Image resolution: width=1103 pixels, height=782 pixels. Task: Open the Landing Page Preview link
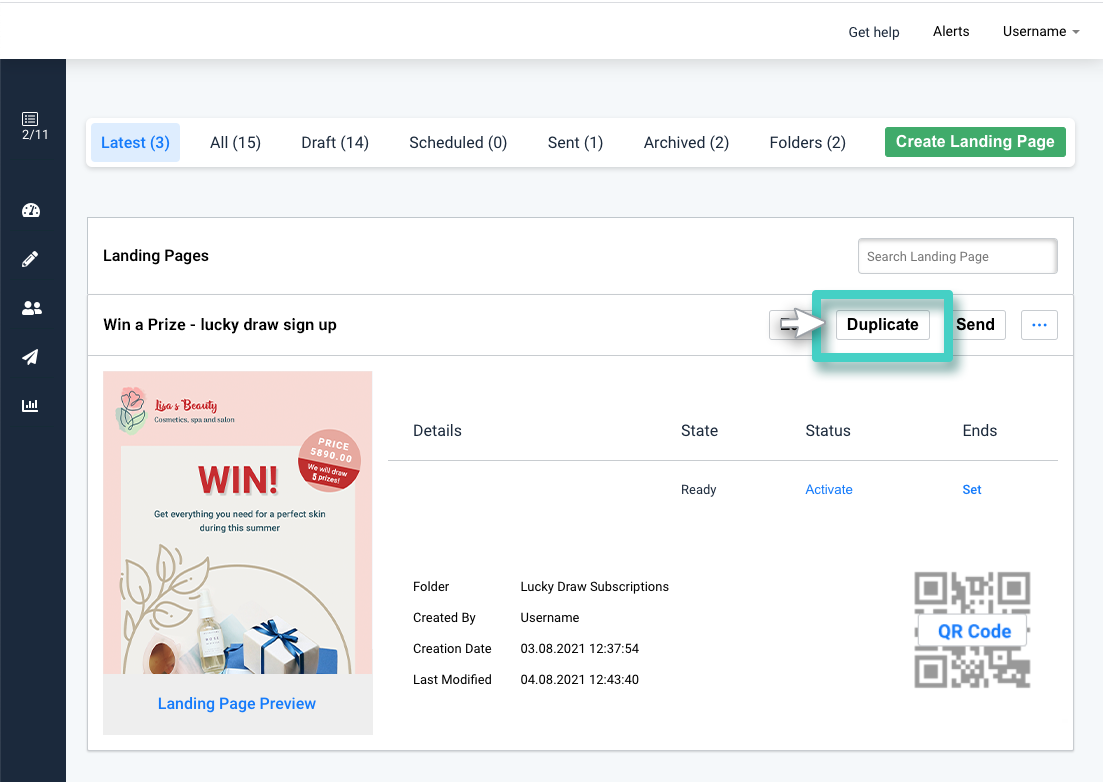click(x=237, y=704)
